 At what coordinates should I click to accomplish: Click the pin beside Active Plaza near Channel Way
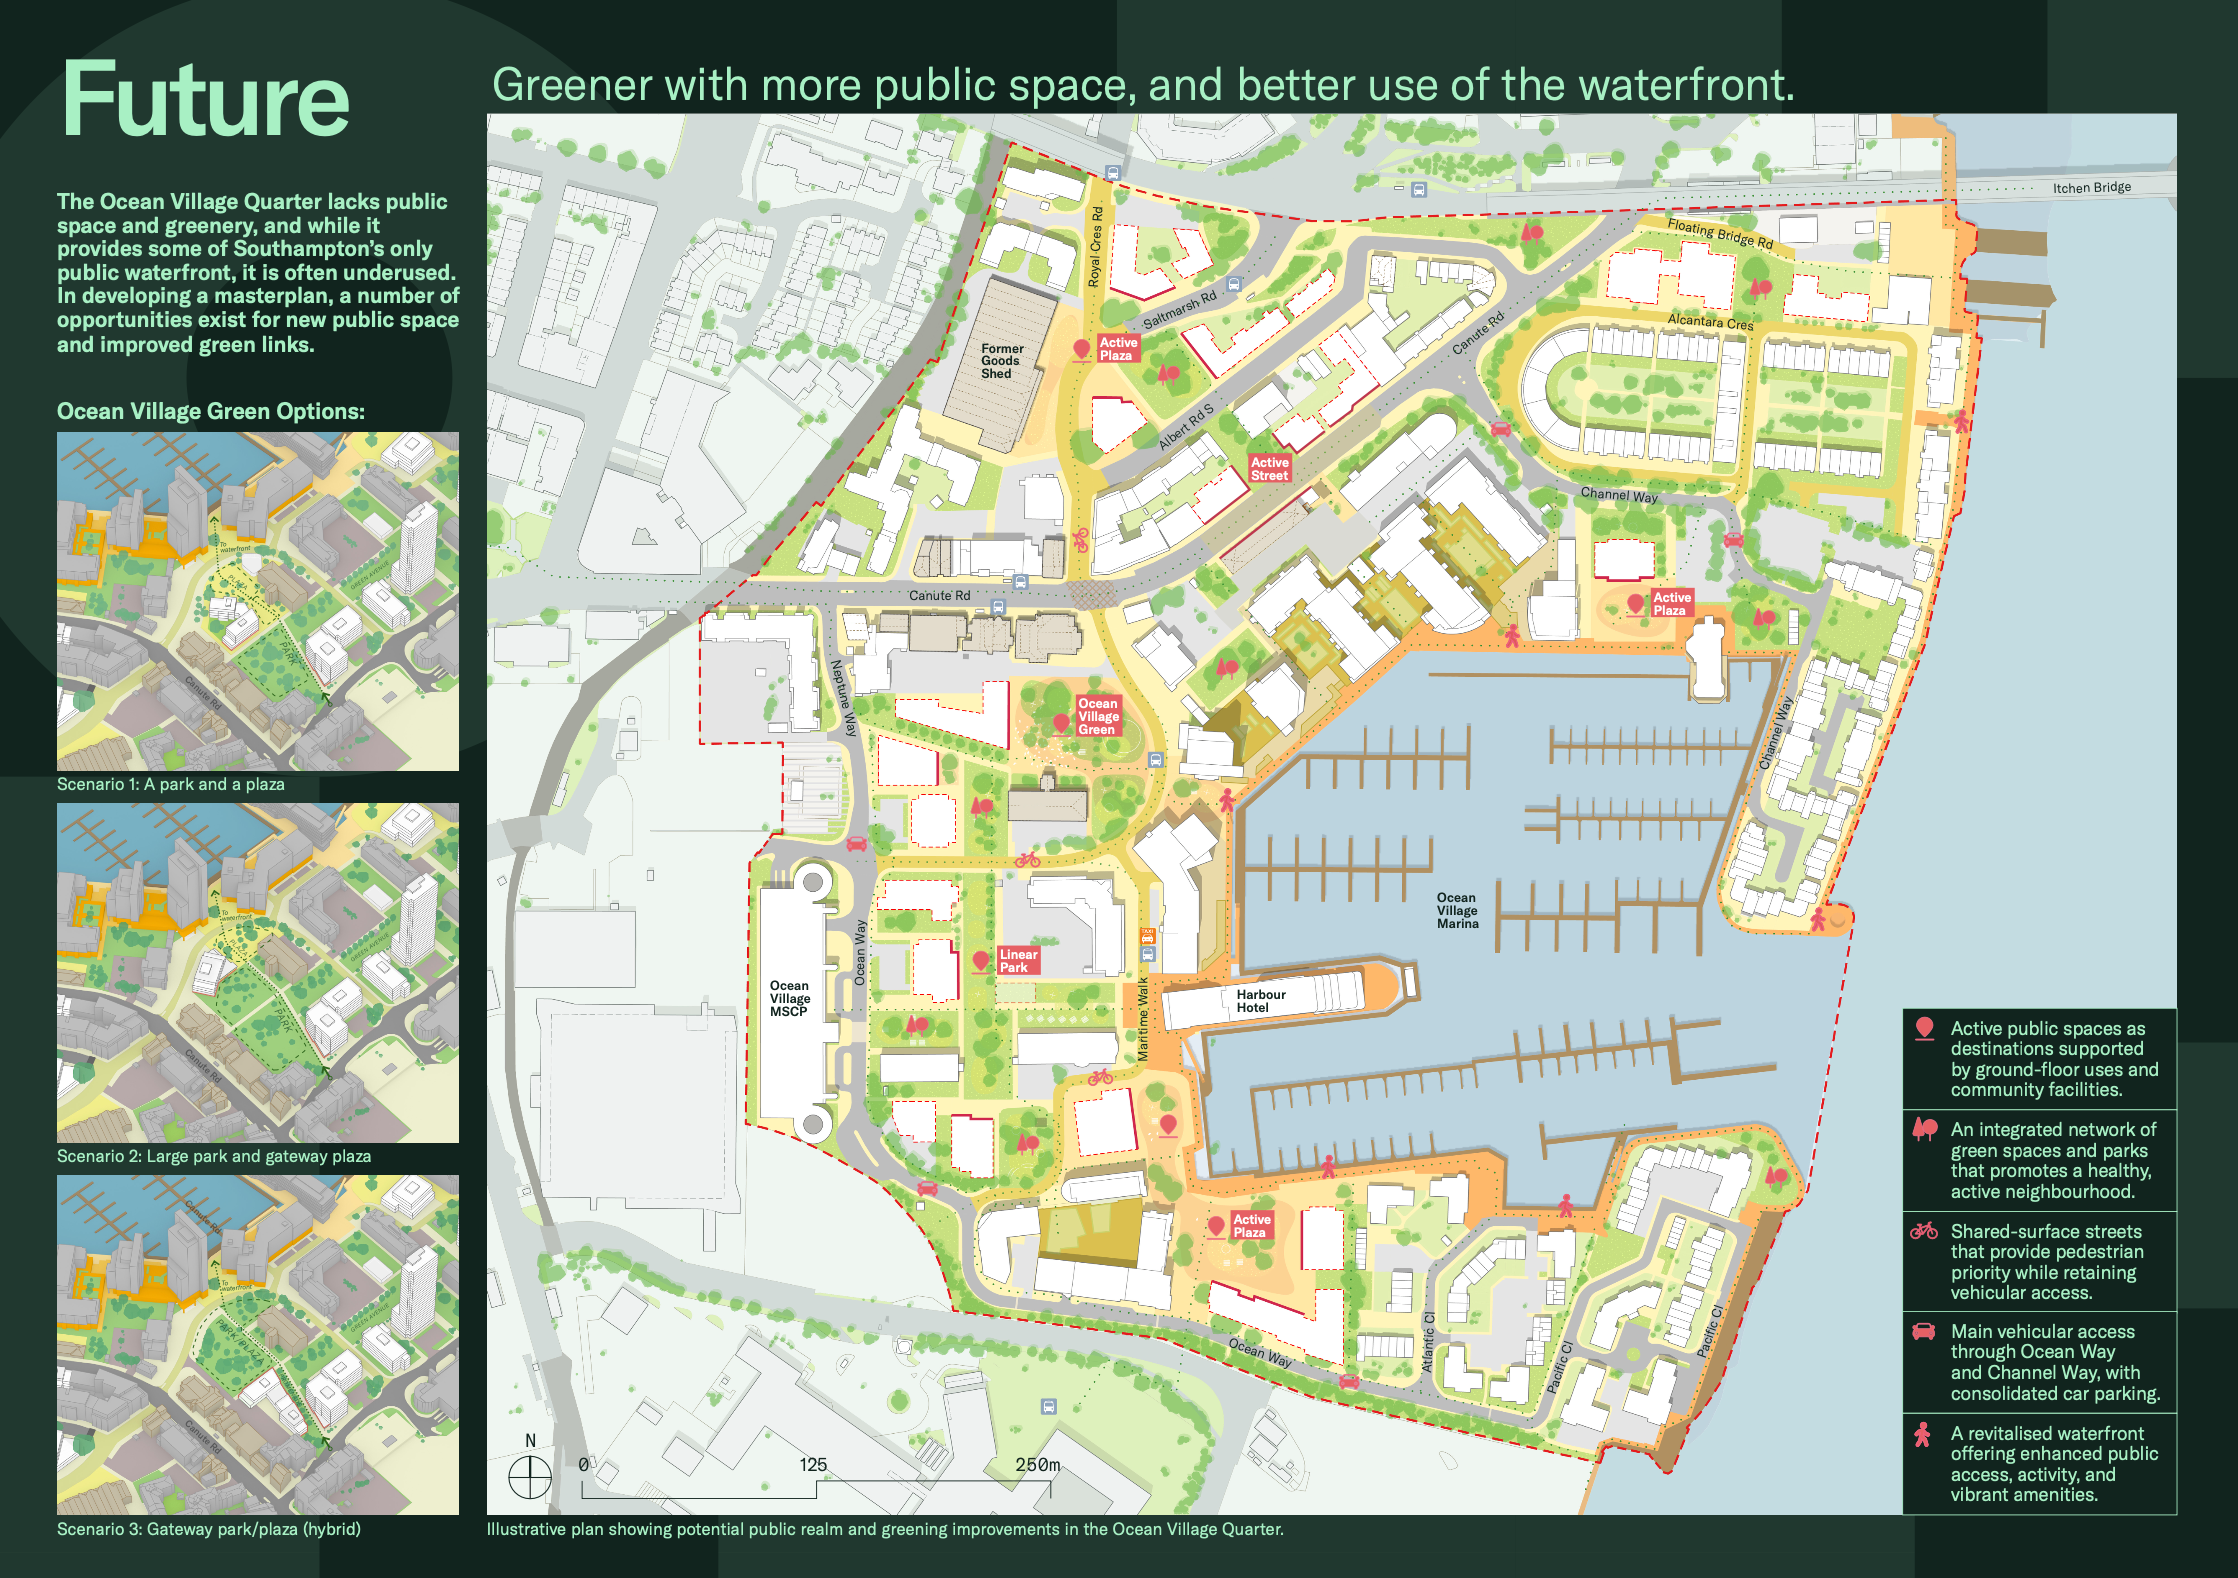(x=1635, y=604)
